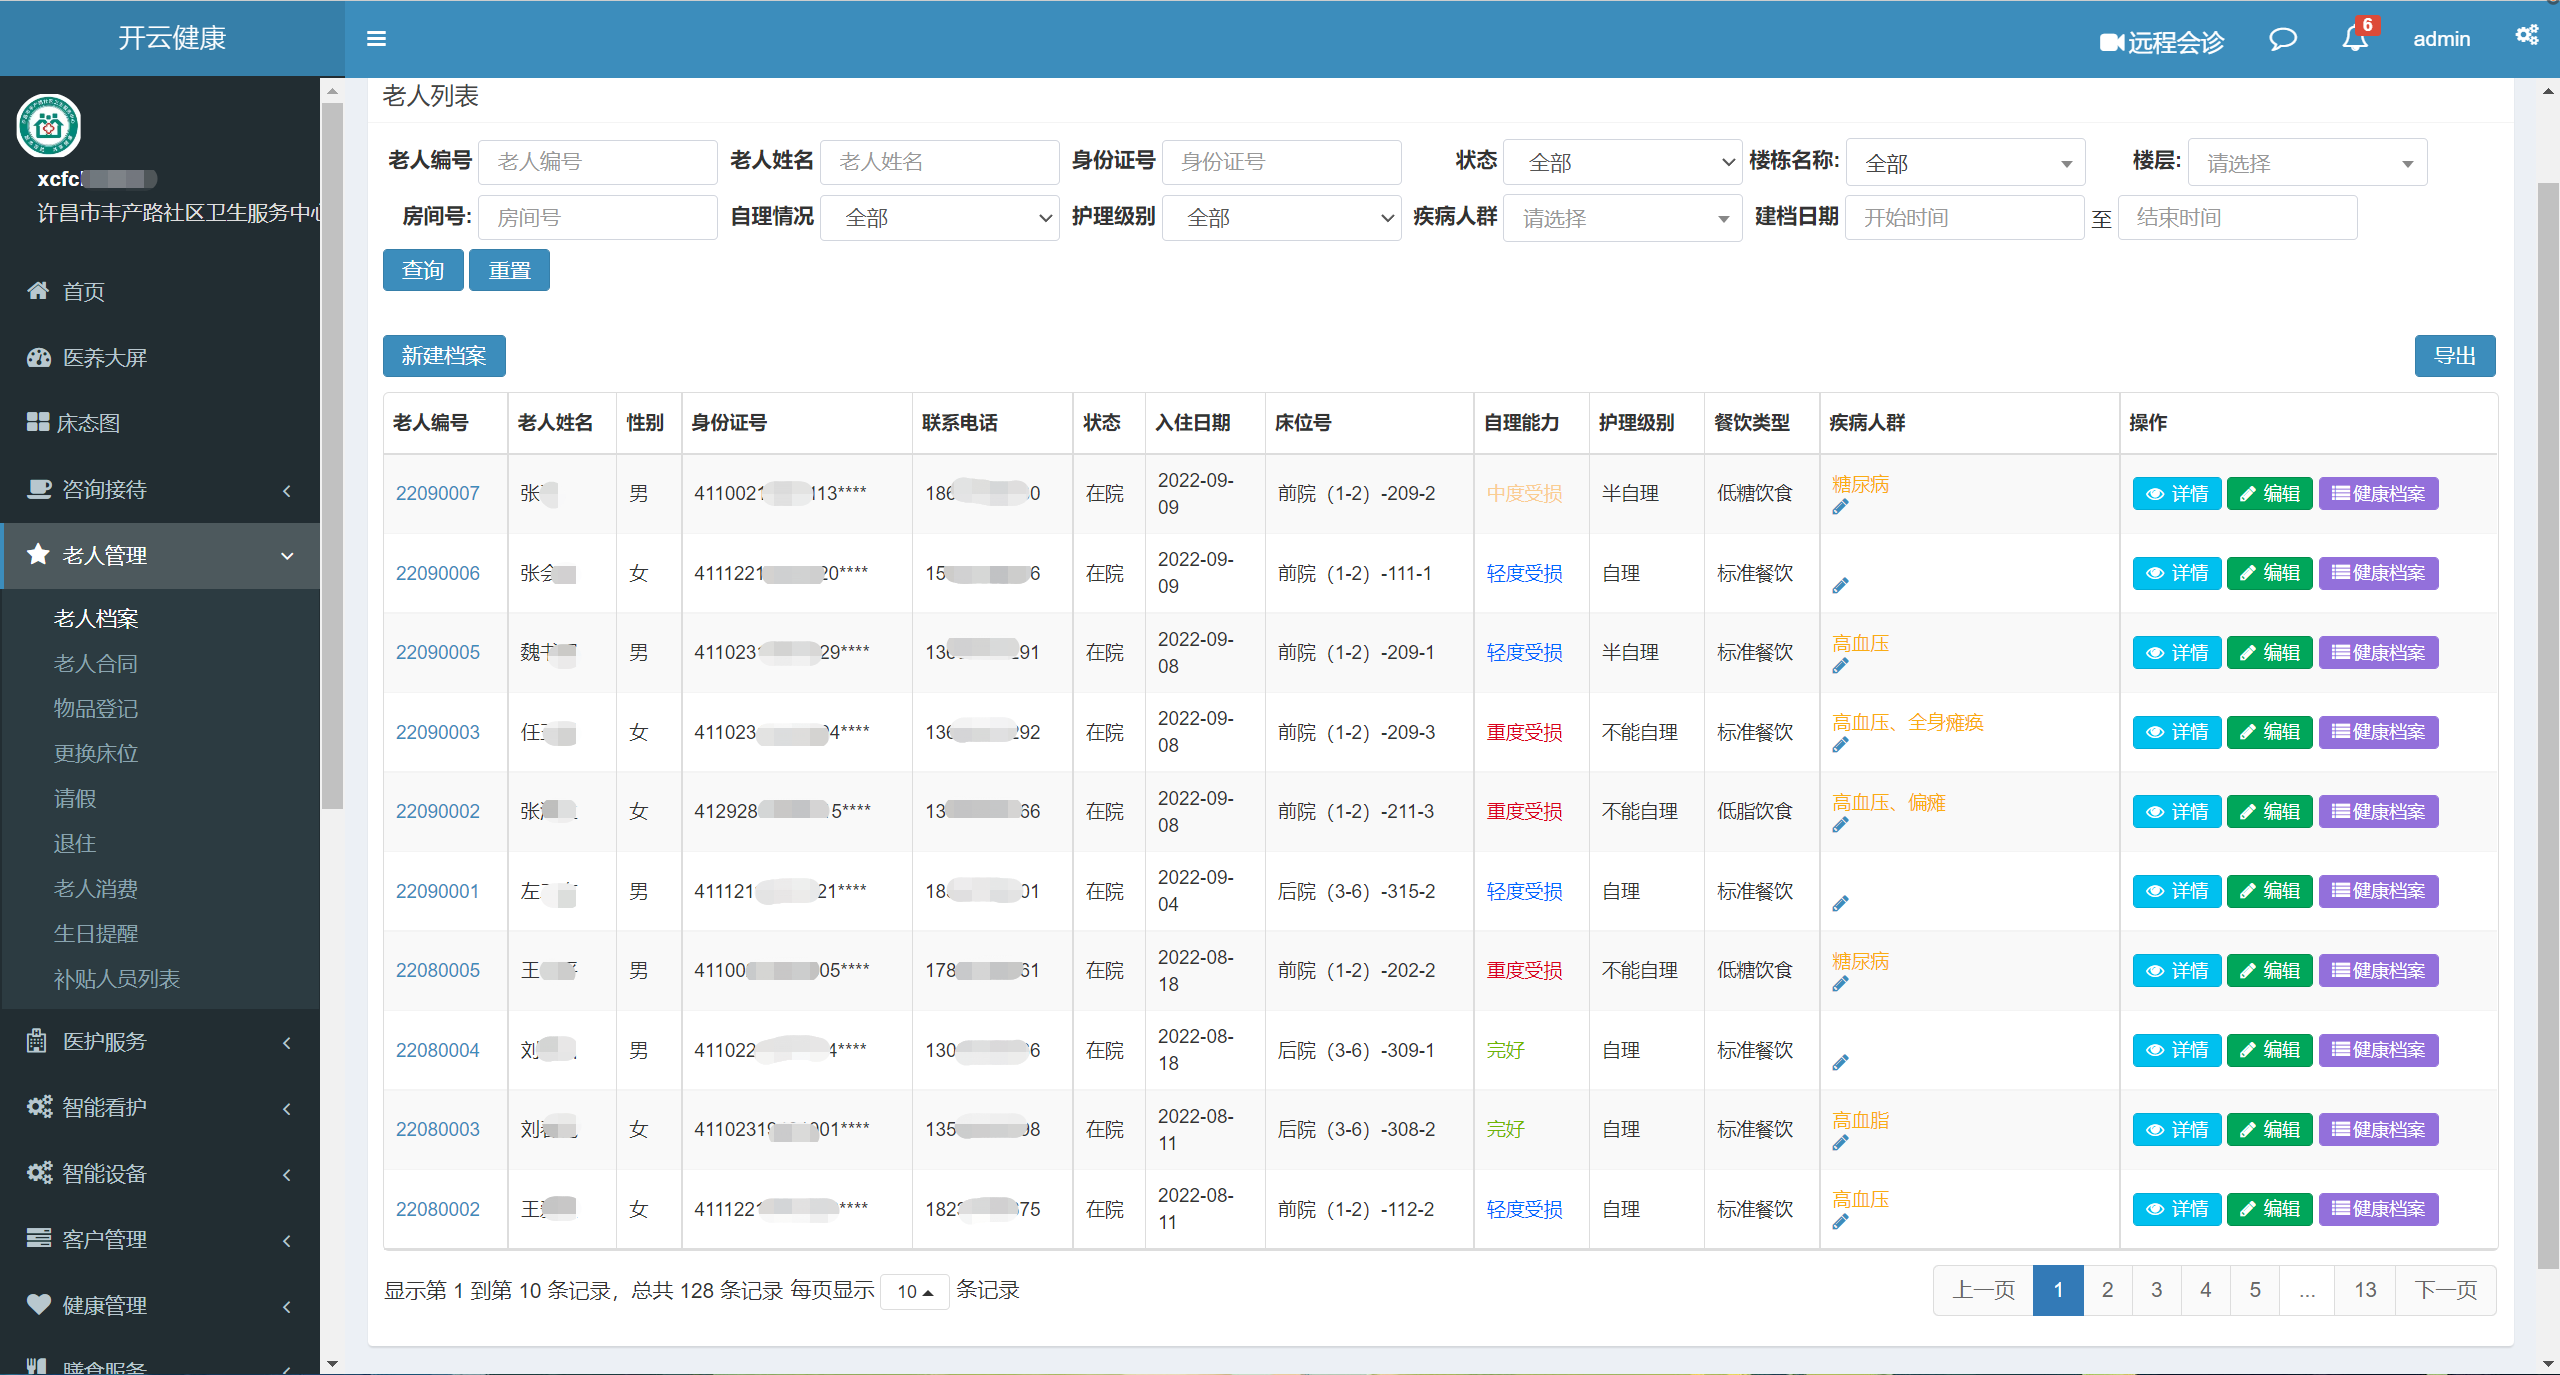Click the organization logo avatar

click(x=49, y=126)
